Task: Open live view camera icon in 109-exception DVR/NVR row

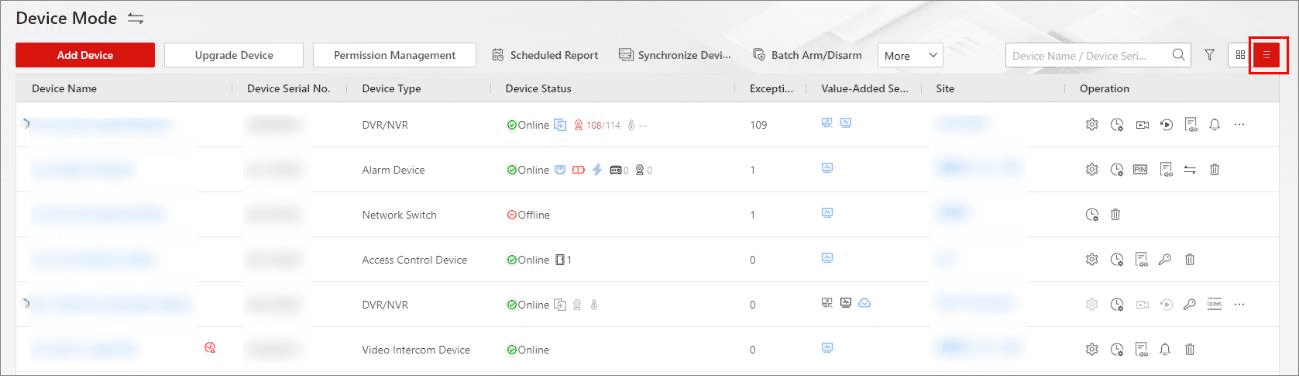Action: (x=1142, y=125)
